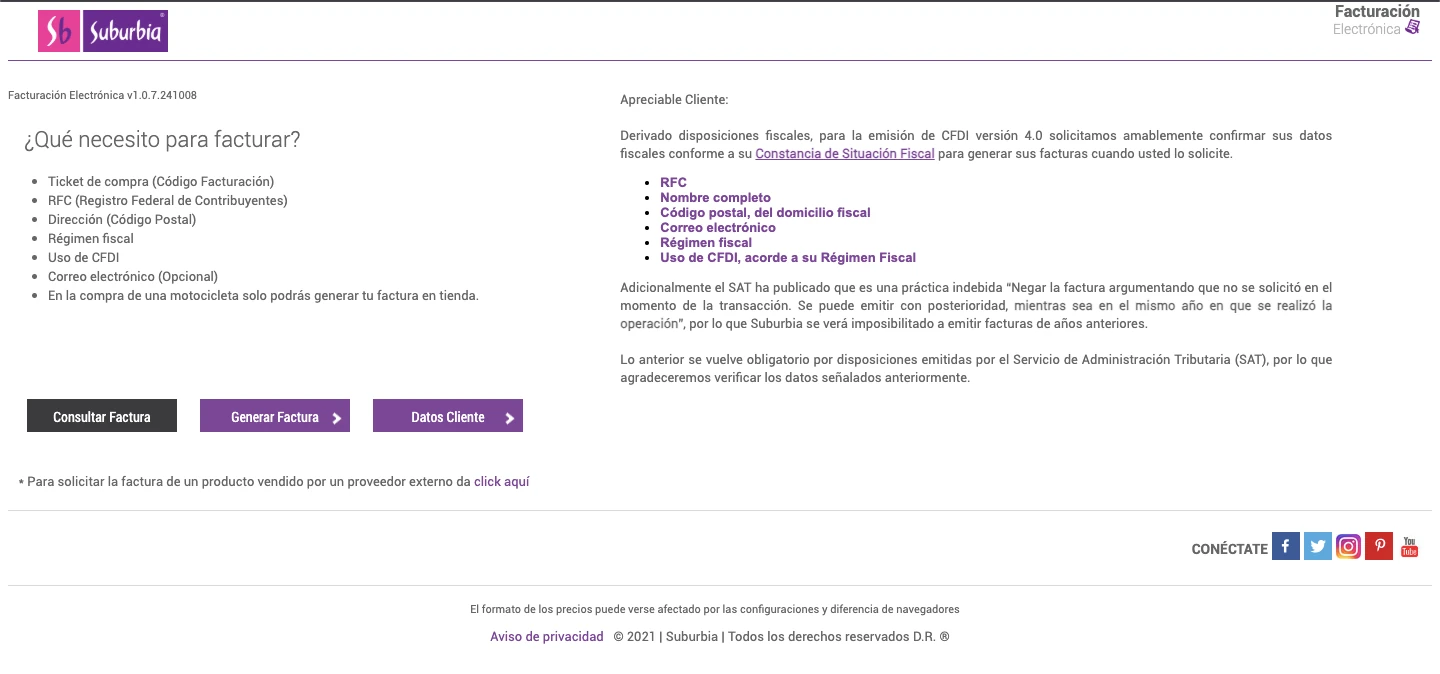Click the invoice icon beside Electrónica header
This screenshot has width=1440, height=674.
pyautogui.click(x=1412, y=28)
